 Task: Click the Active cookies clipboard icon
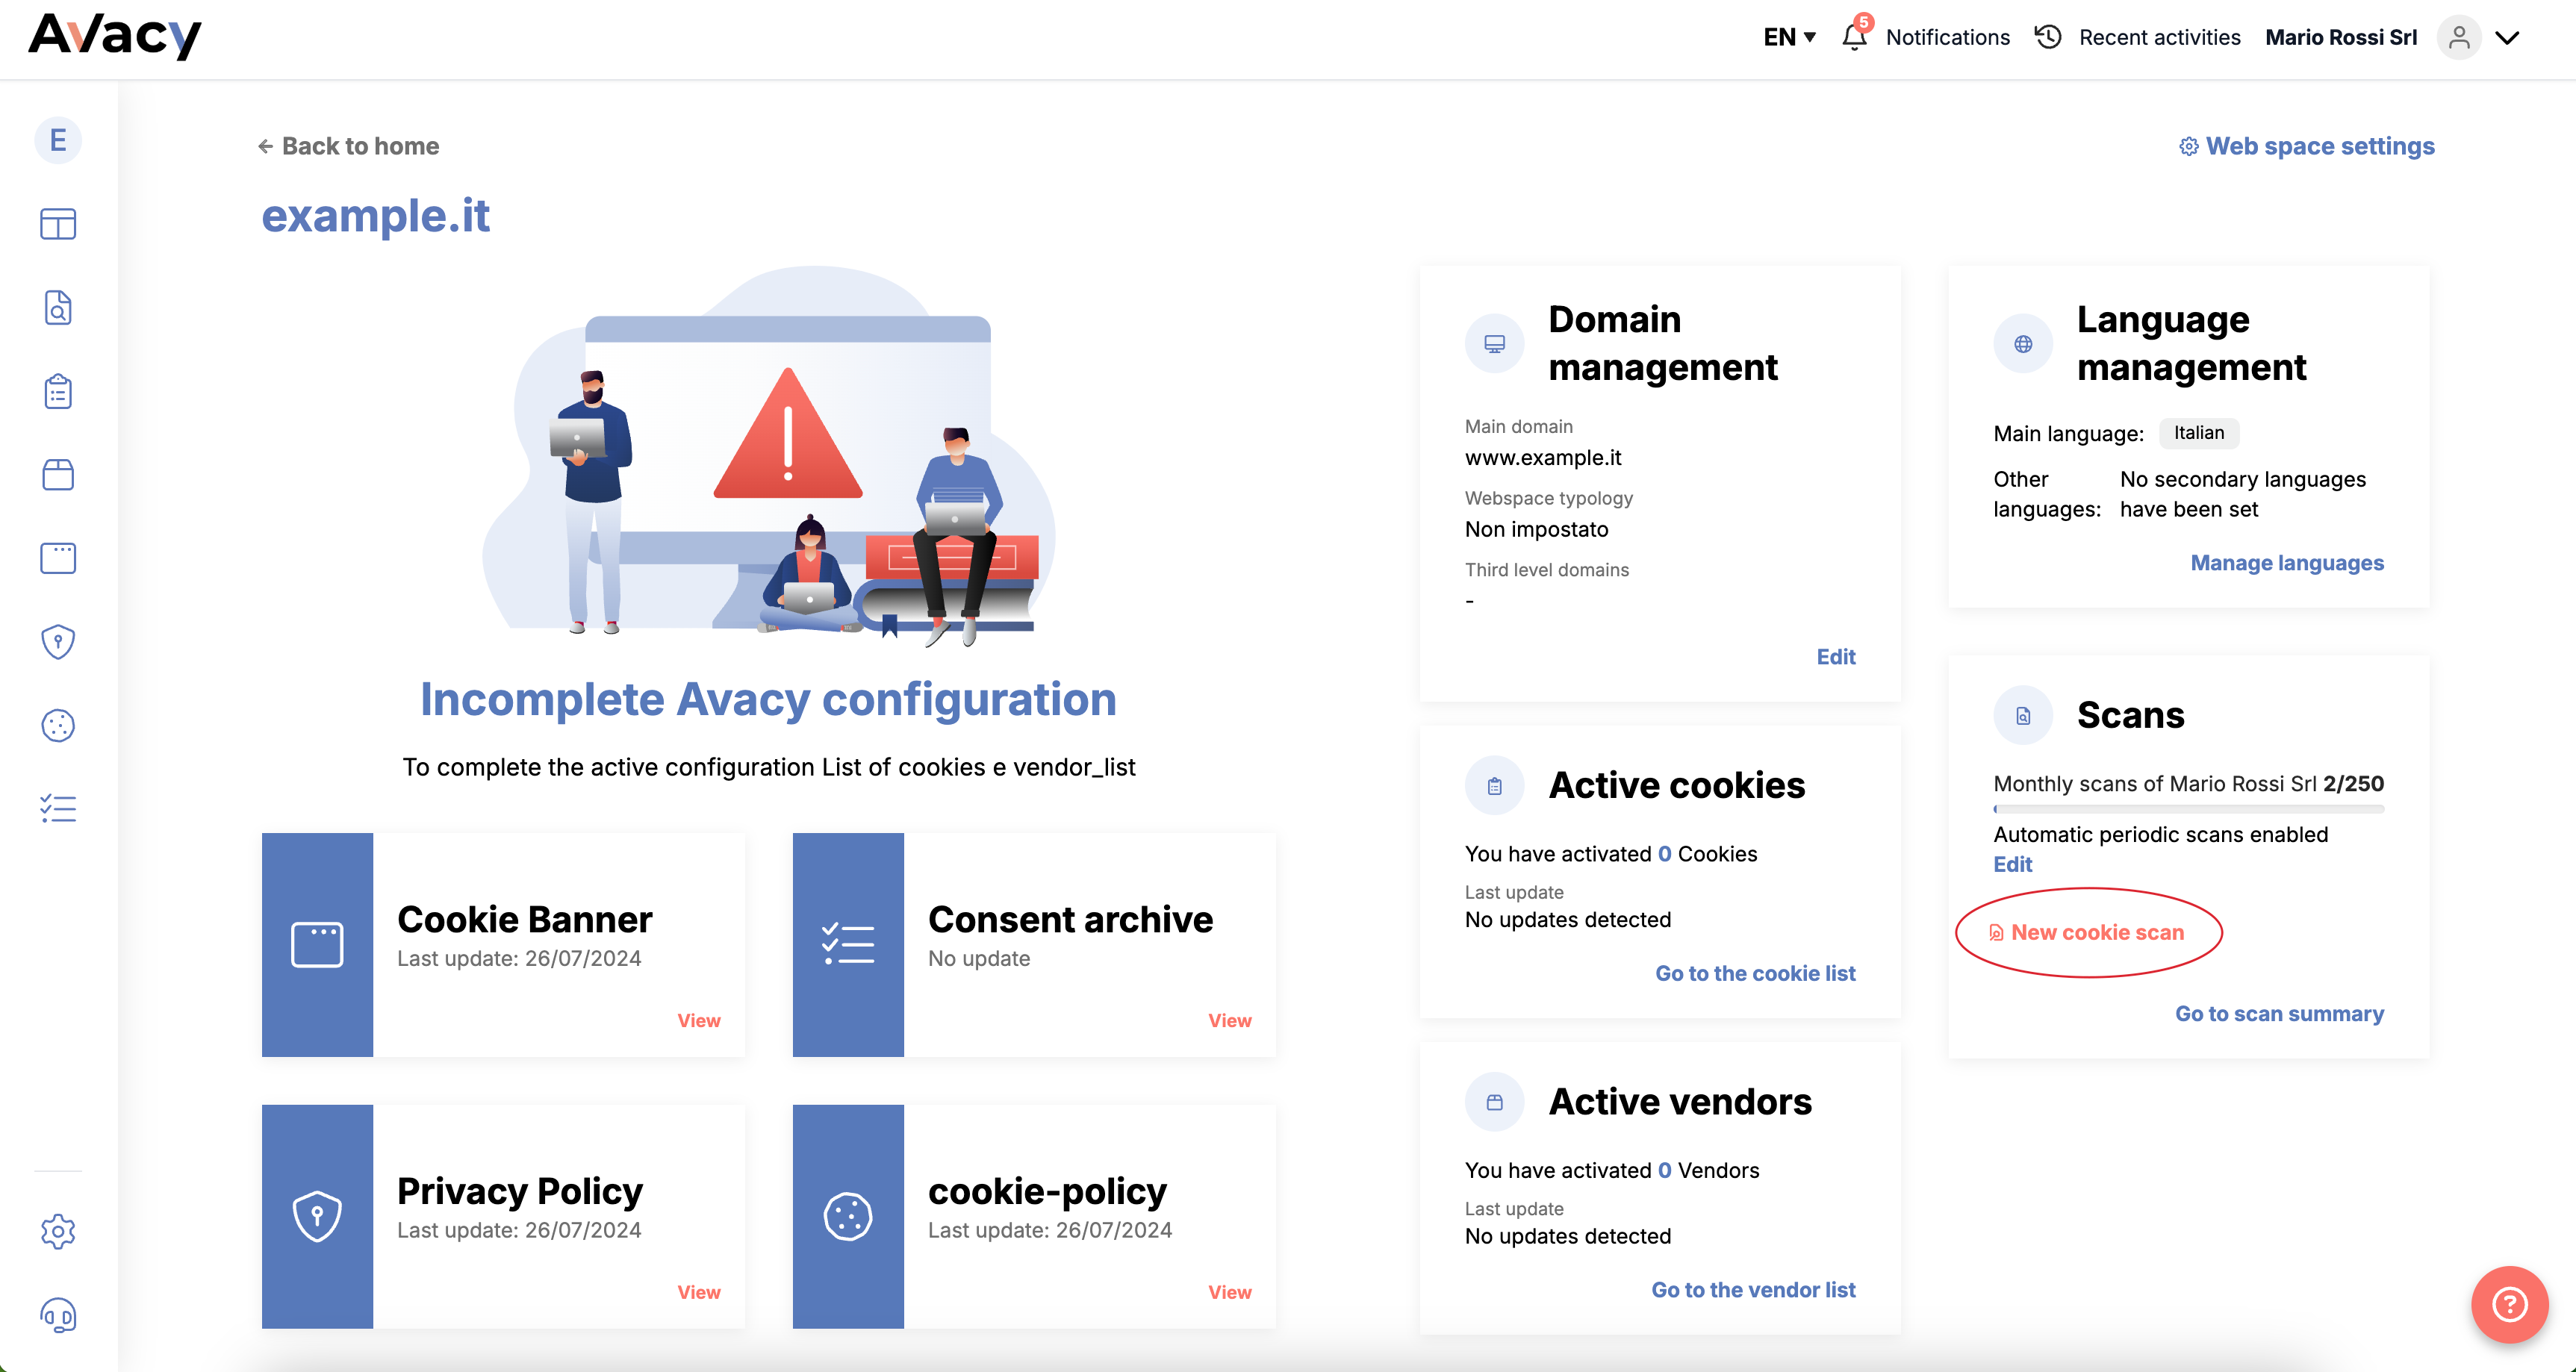(1495, 786)
